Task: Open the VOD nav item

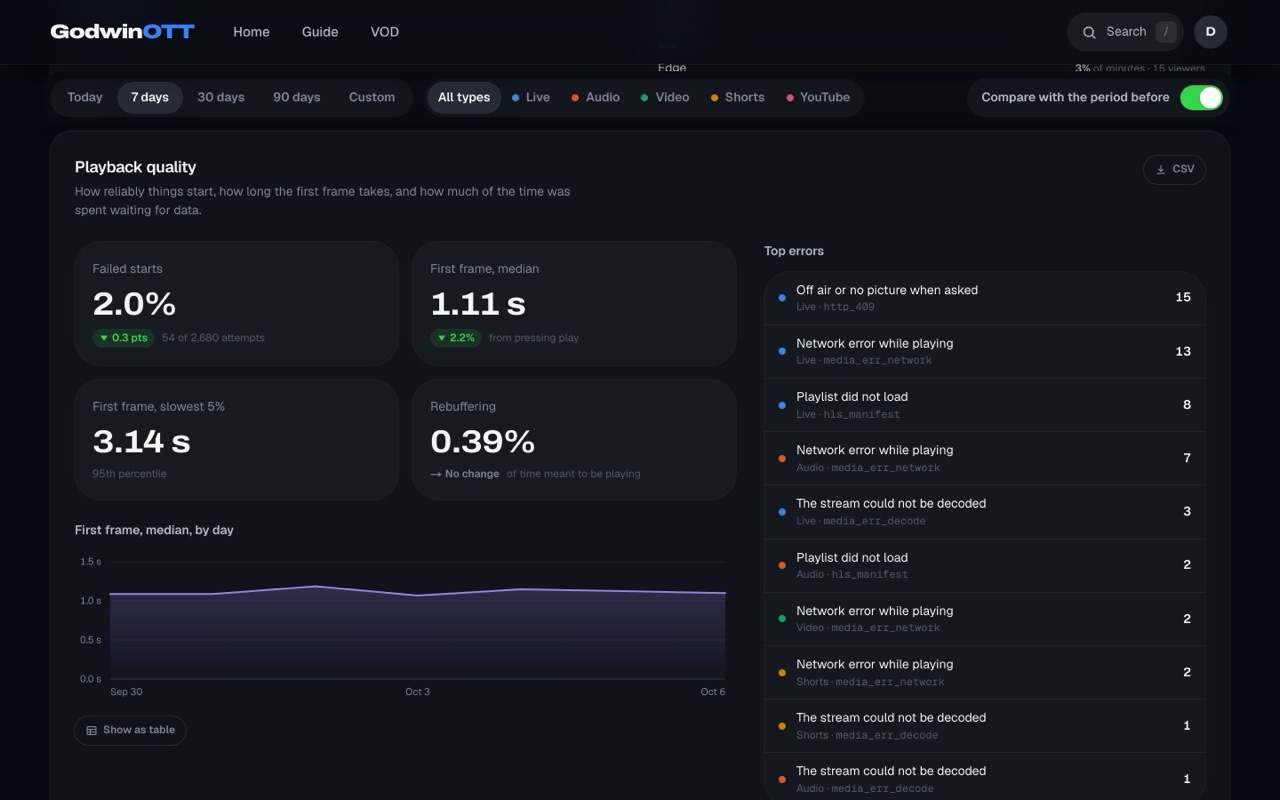Action: coord(385,32)
